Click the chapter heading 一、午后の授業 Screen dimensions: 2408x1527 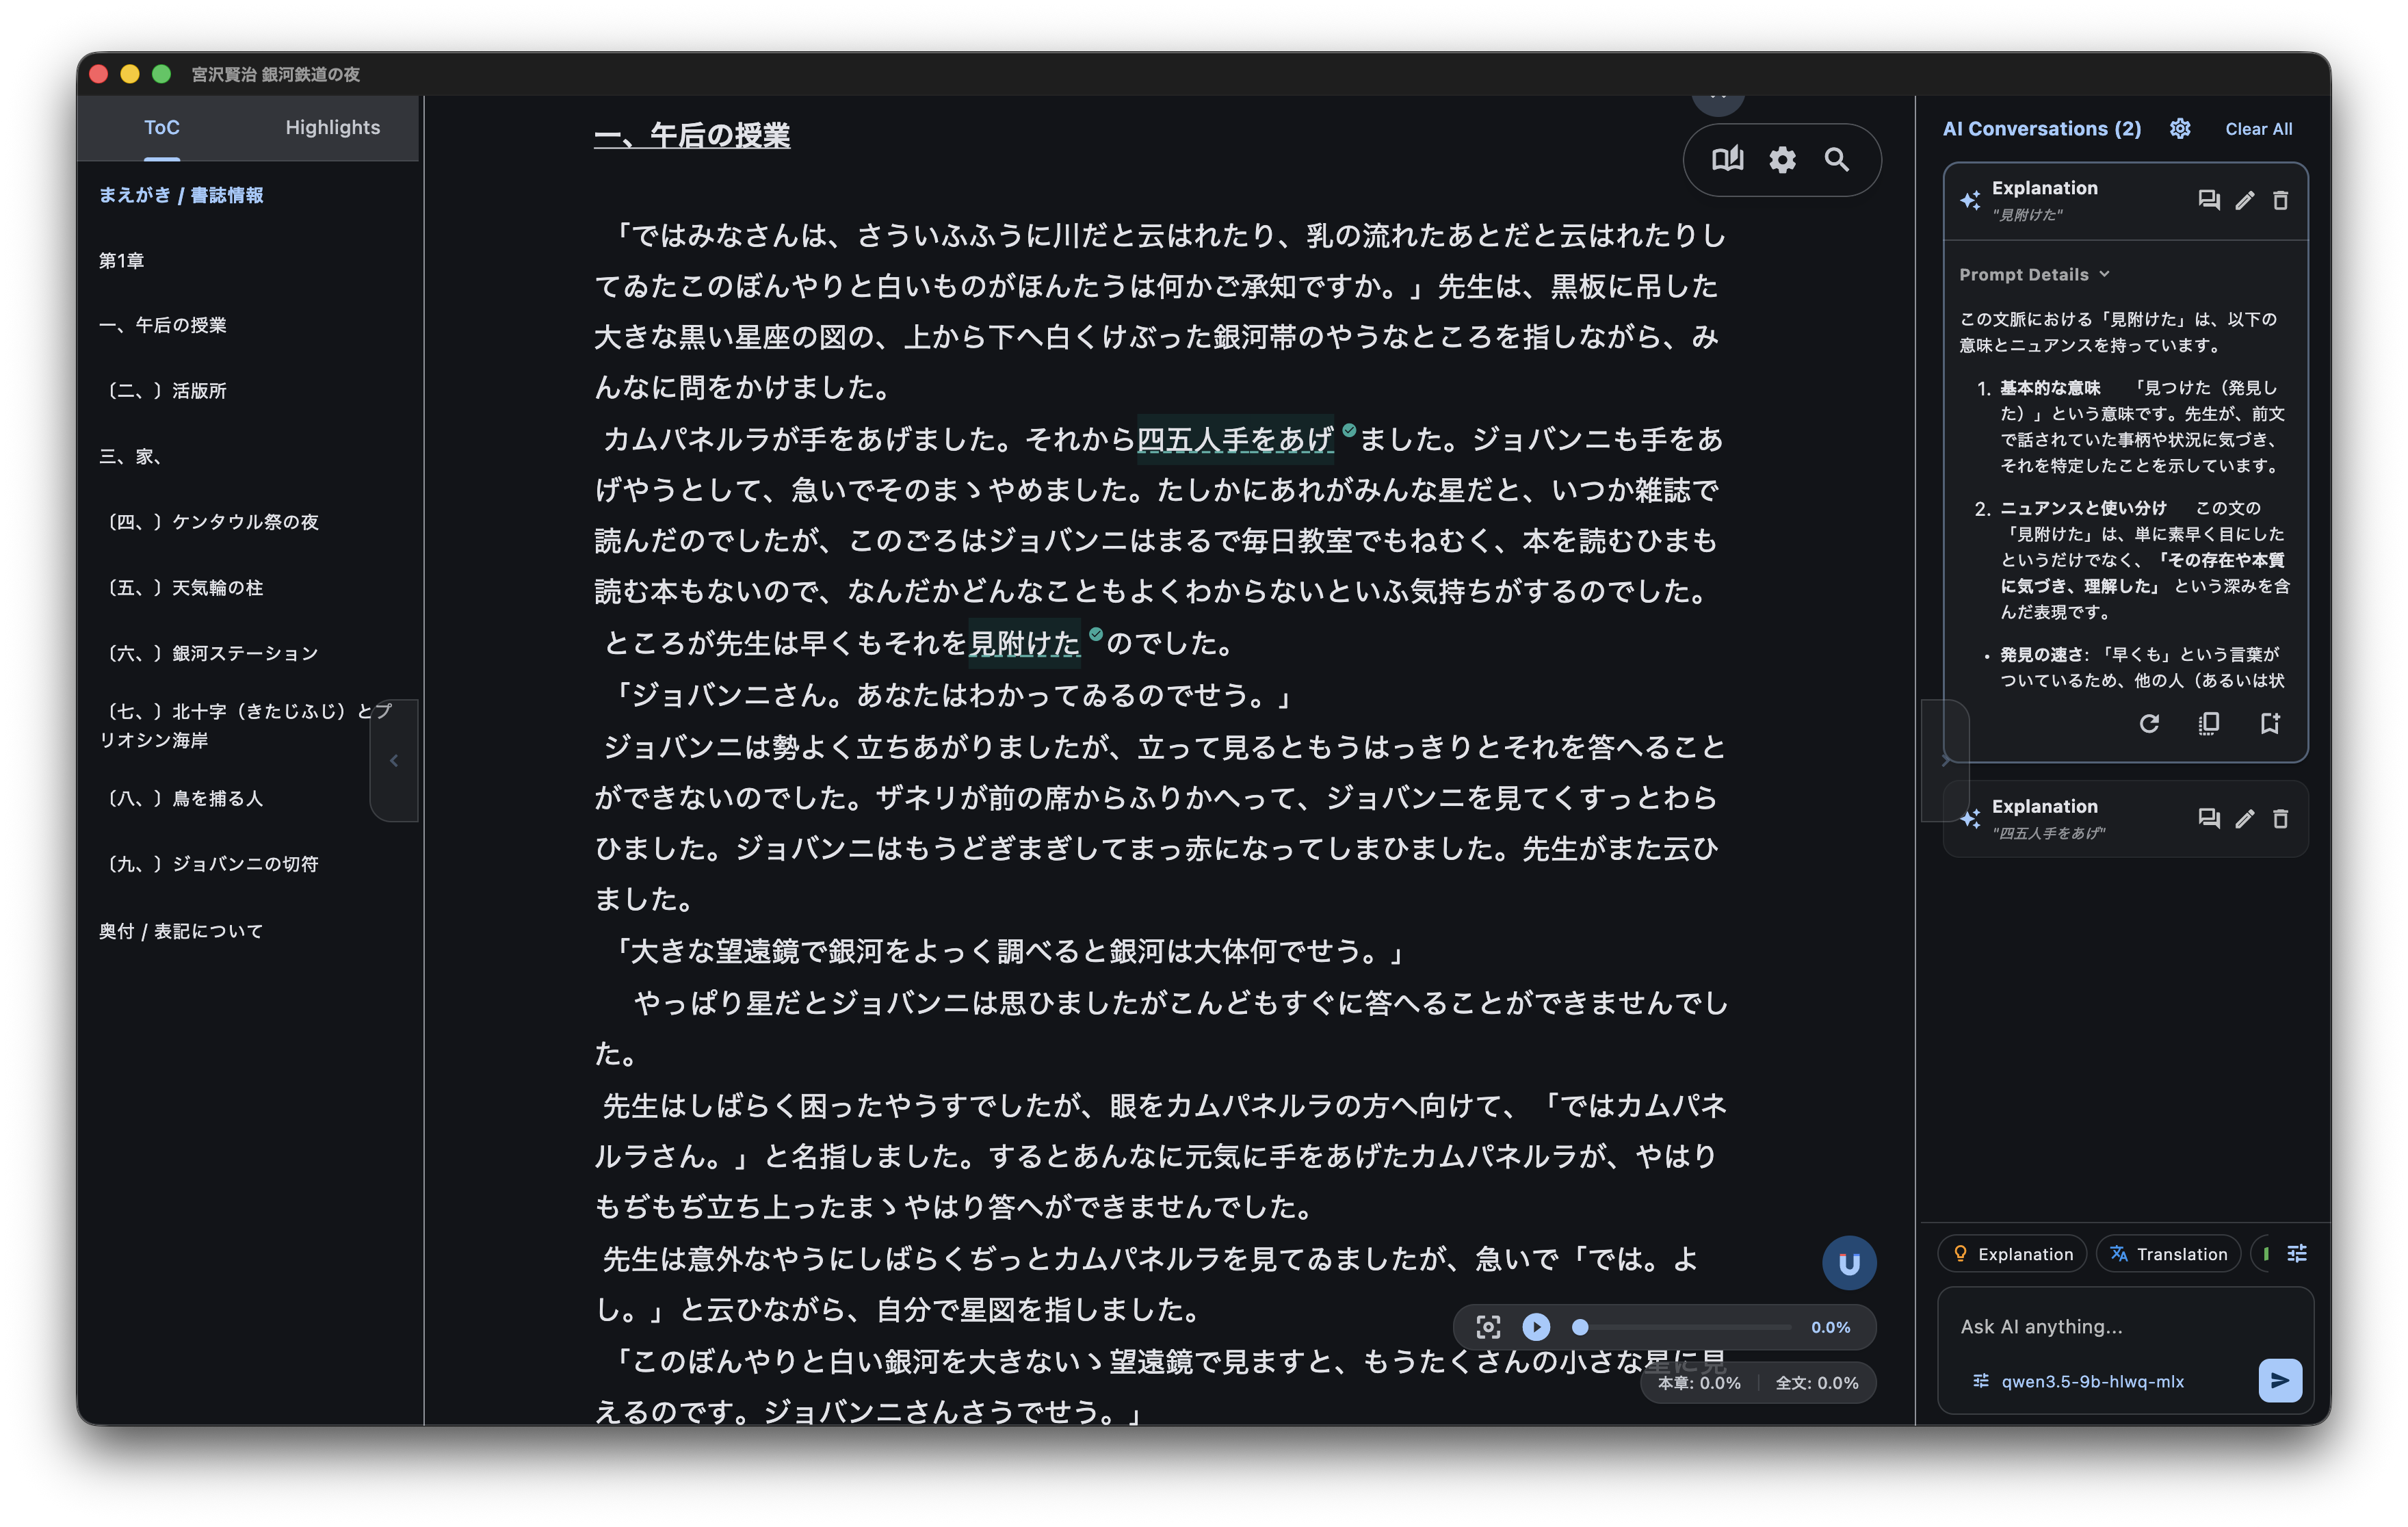692,135
